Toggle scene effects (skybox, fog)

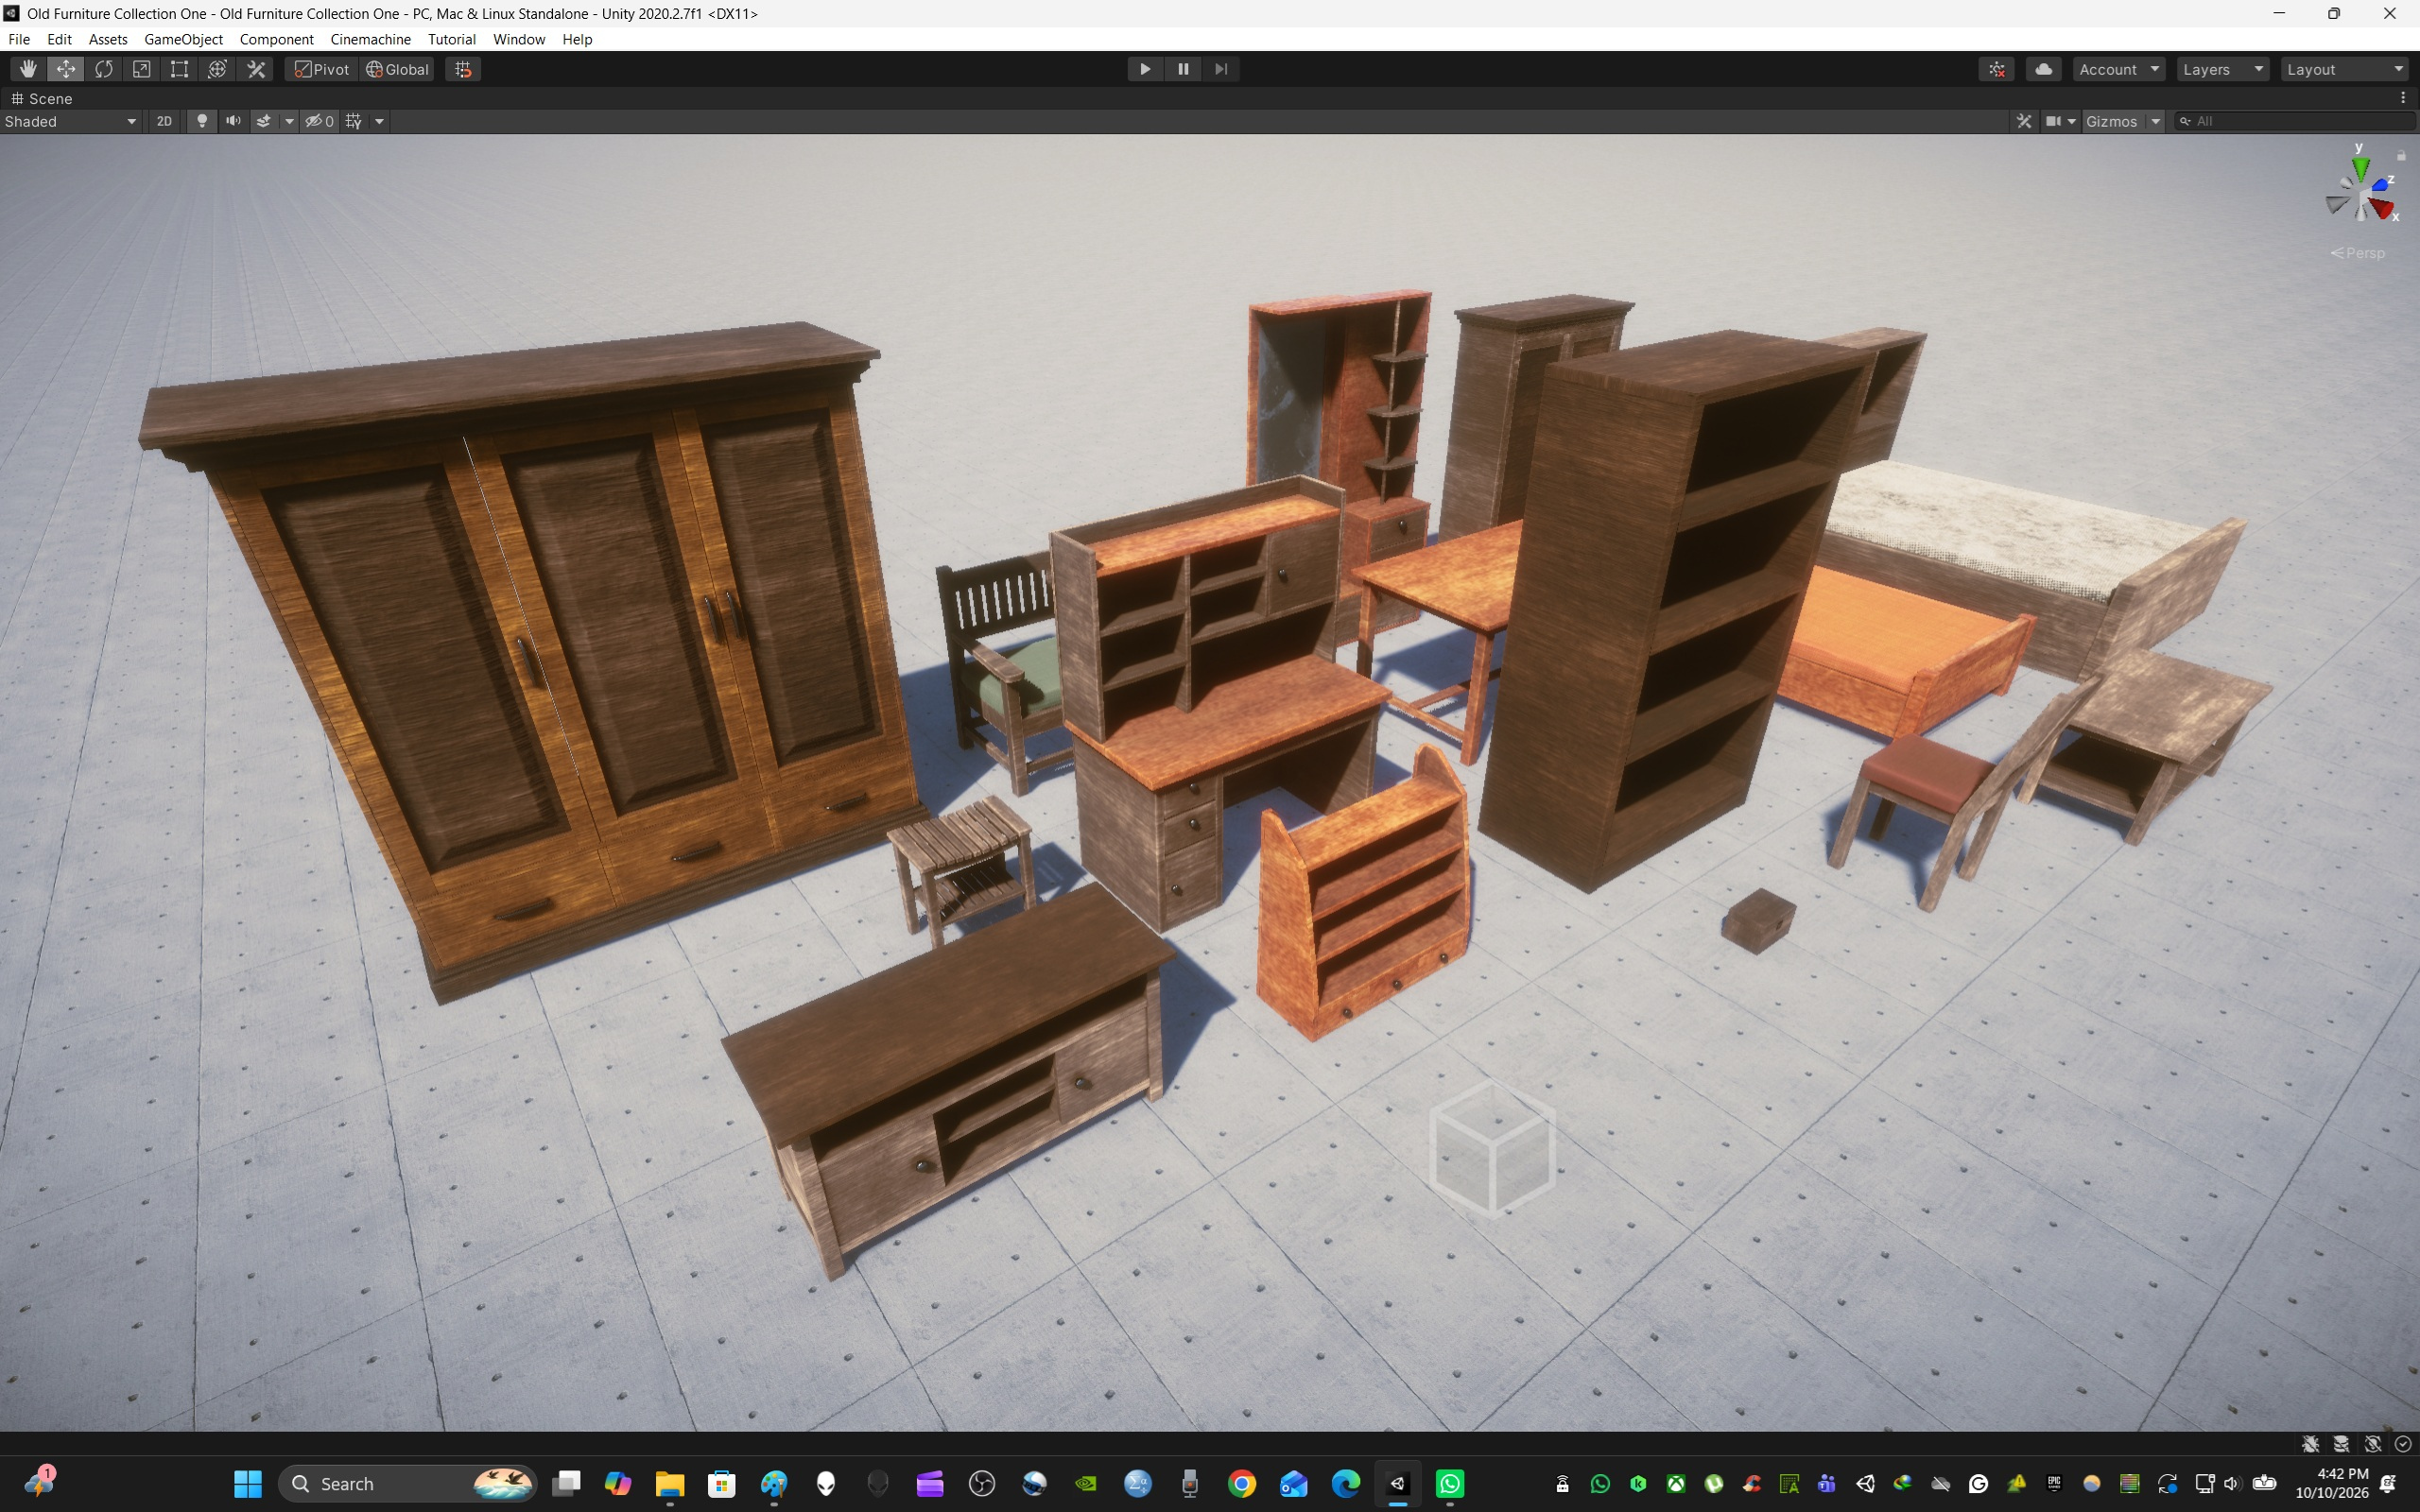[264, 121]
